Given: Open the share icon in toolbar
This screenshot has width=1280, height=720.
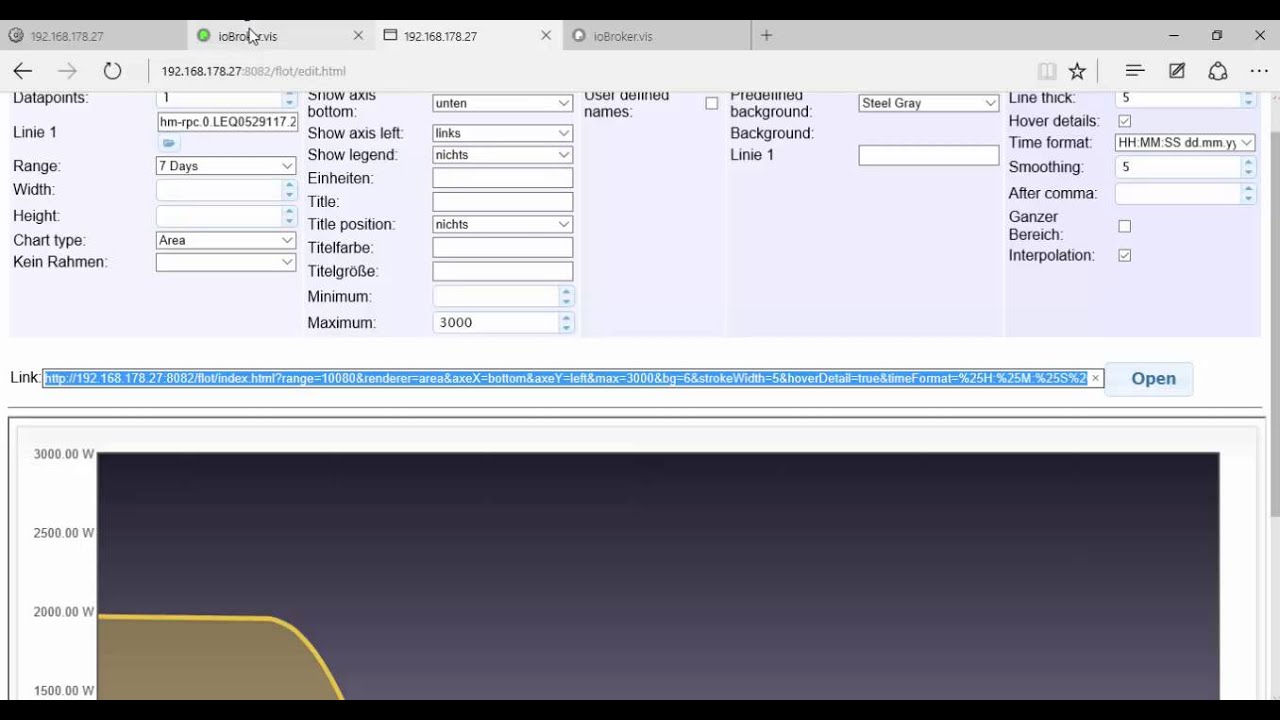Looking at the screenshot, I should pyautogui.click(x=1218, y=71).
